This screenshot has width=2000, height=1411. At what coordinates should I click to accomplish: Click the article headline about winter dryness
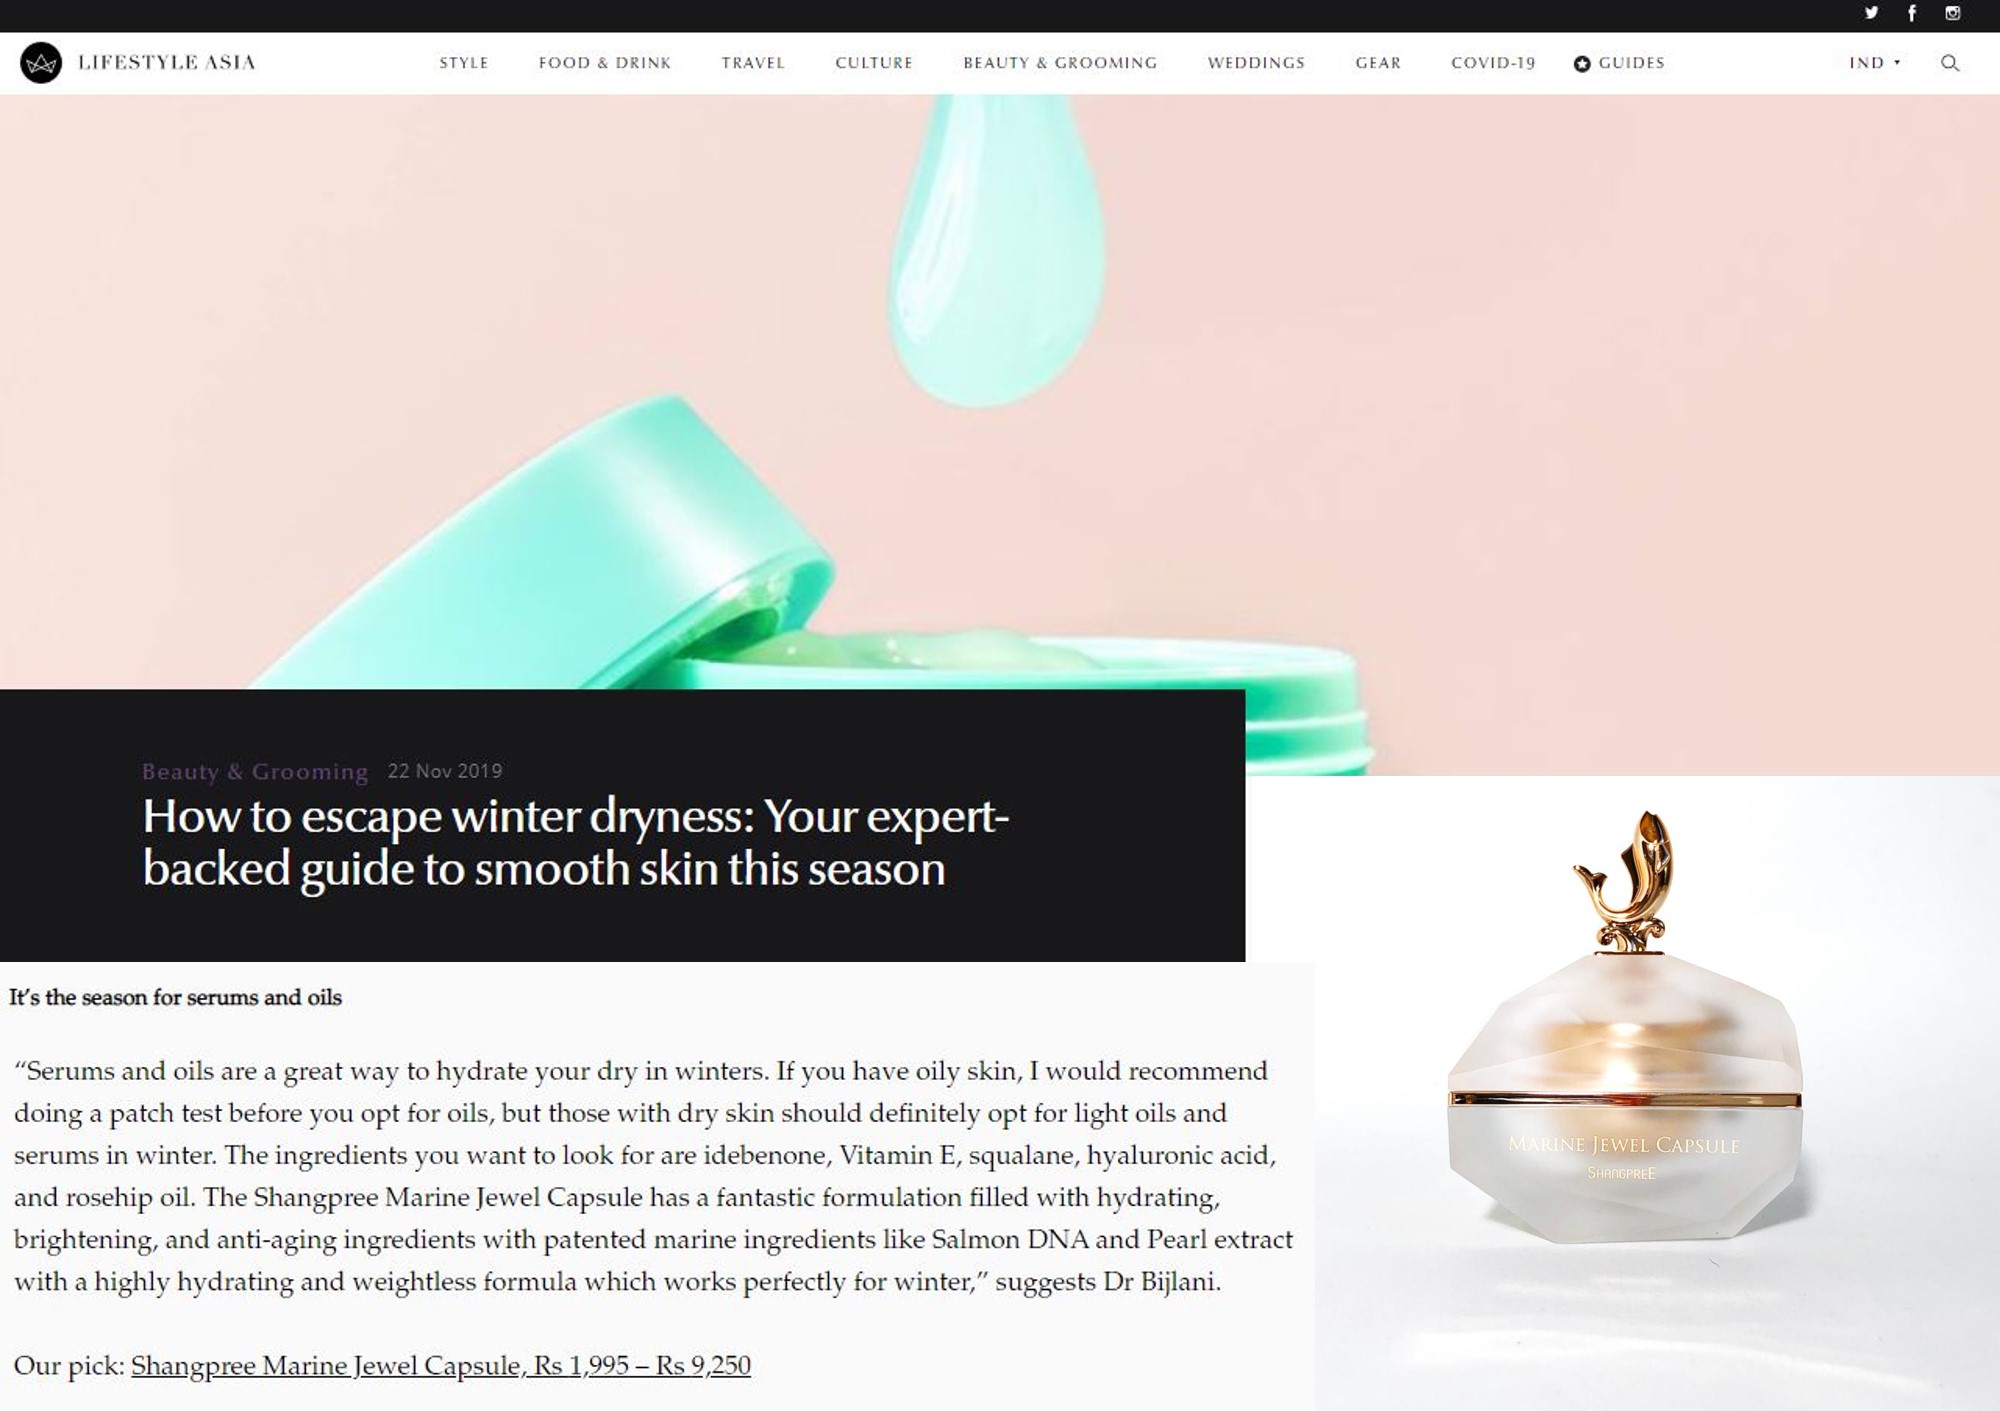(576, 842)
